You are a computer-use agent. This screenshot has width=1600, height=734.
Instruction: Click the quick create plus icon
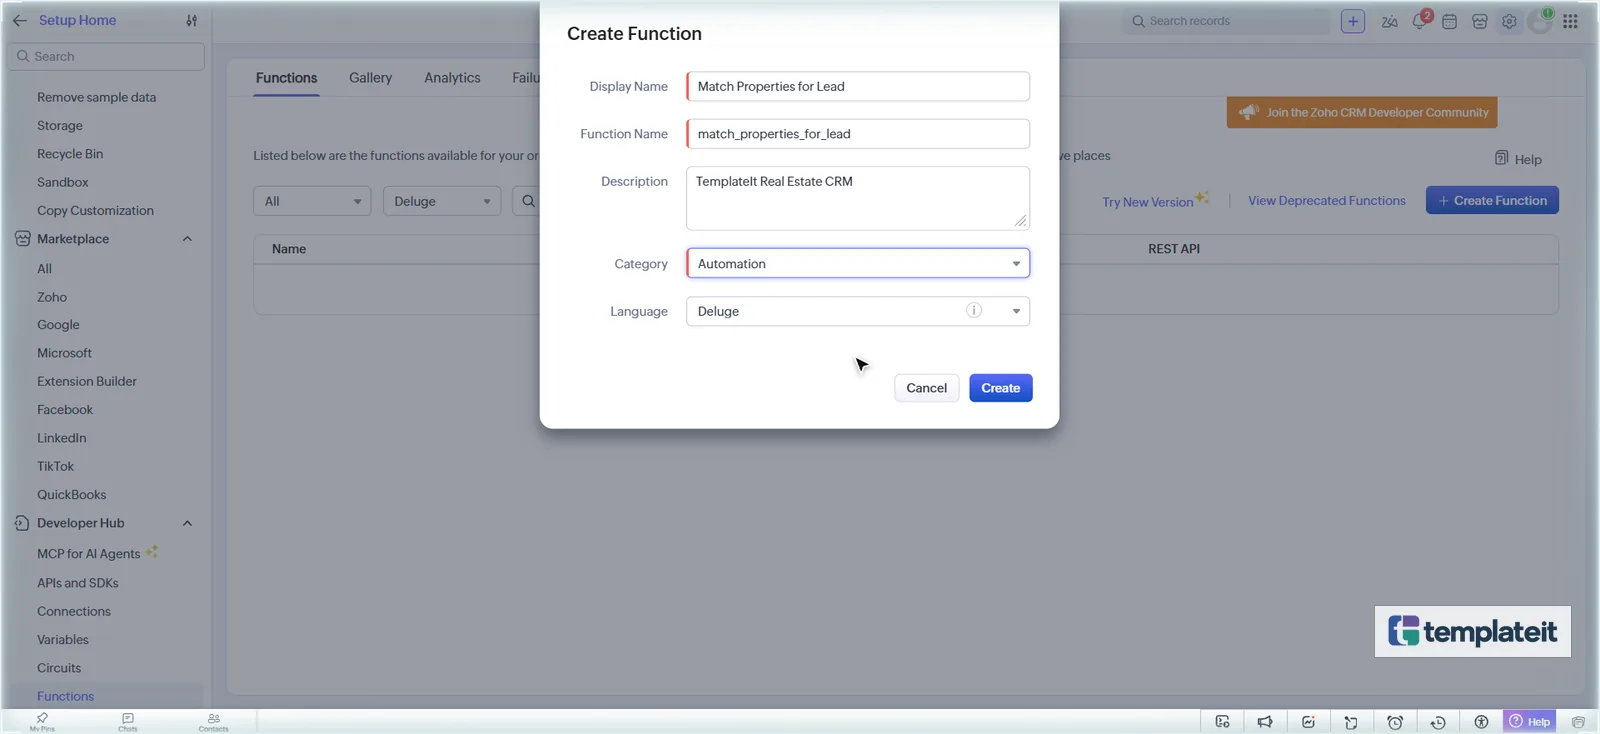click(x=1353, y=21)
